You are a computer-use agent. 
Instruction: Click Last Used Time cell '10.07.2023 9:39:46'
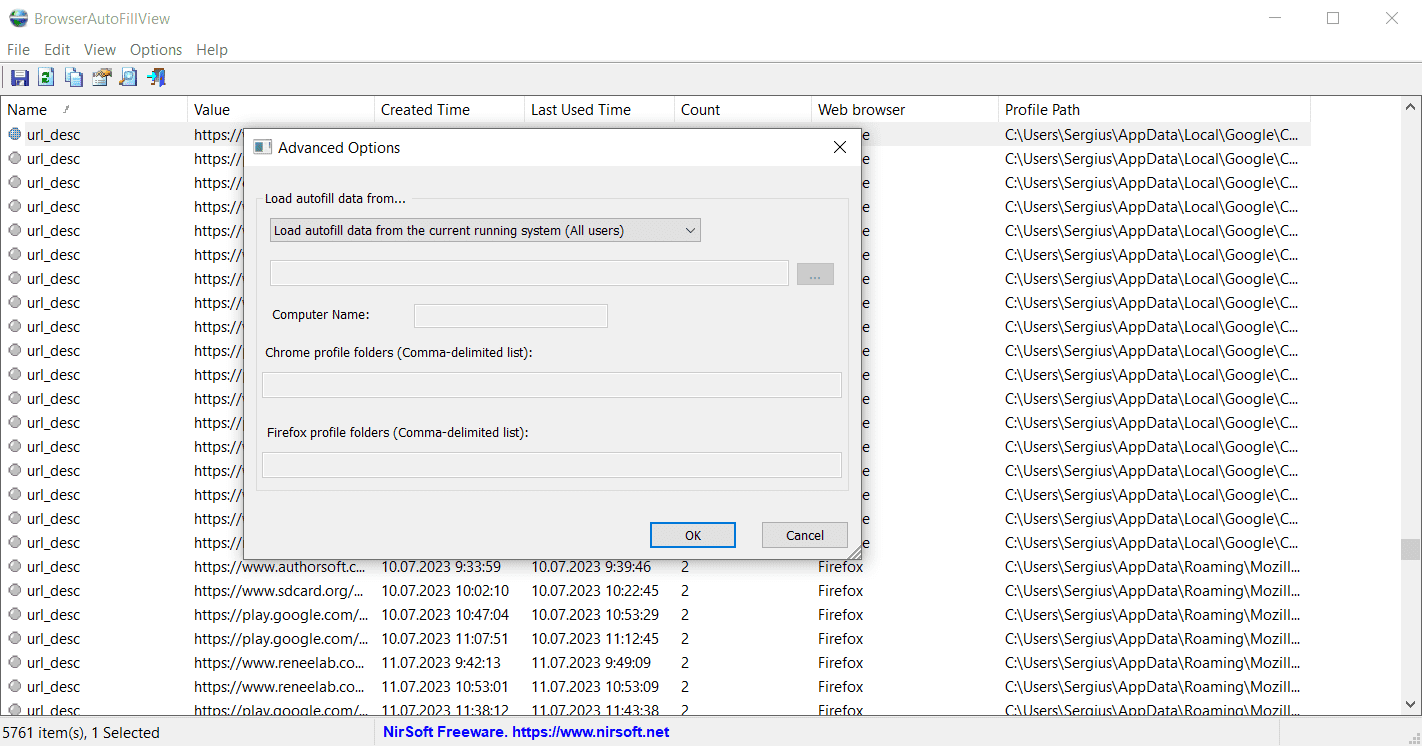click(x=591, y=566)
